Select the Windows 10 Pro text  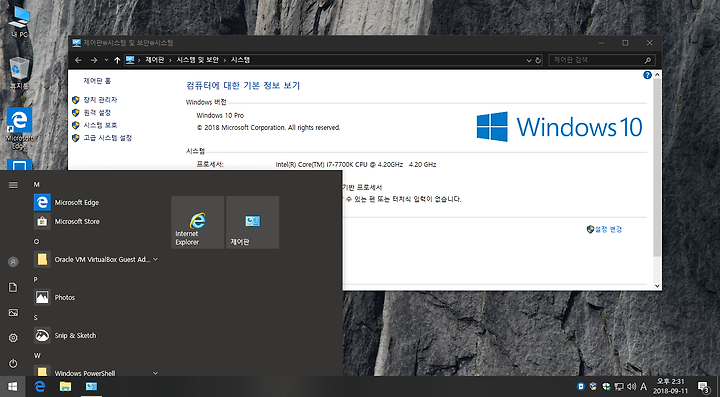[x=220, y=116]
